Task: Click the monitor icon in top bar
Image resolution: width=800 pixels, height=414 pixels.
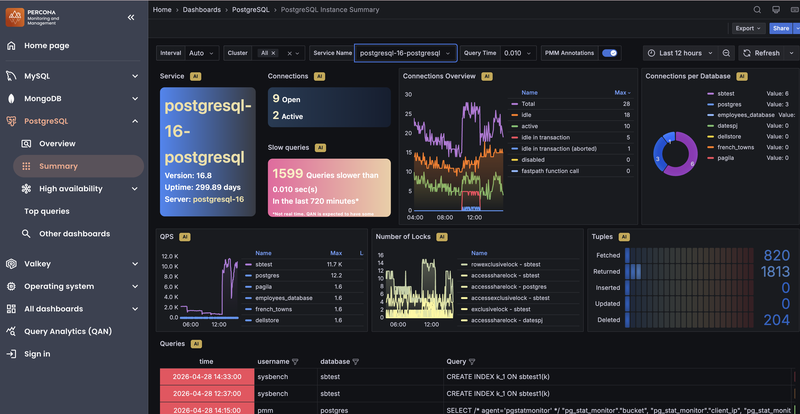Action: [x=776, y=10]
